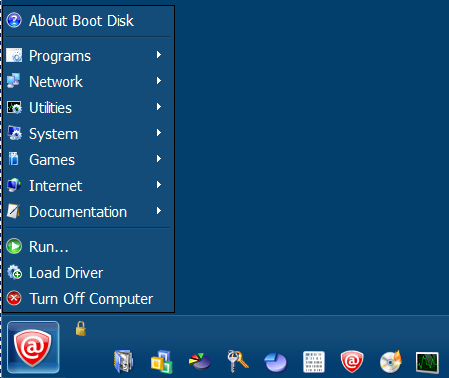Expand the Games submenu arrow

click(159, 159)
